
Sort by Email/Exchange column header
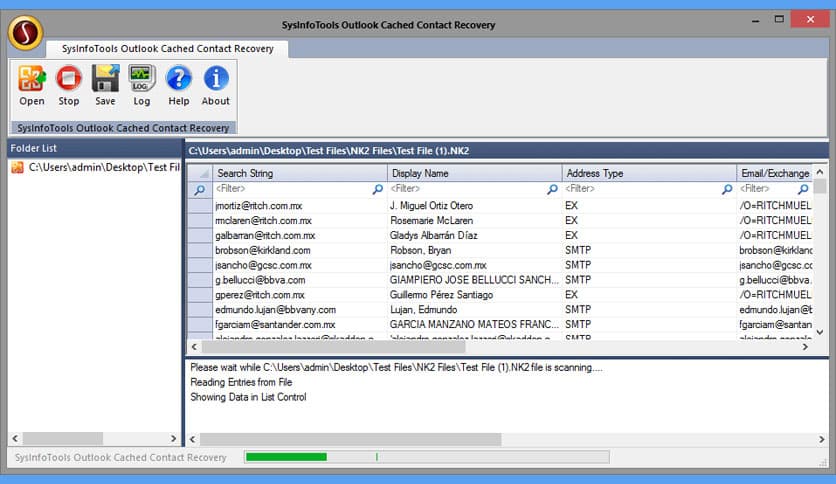(x=775, y=173)
